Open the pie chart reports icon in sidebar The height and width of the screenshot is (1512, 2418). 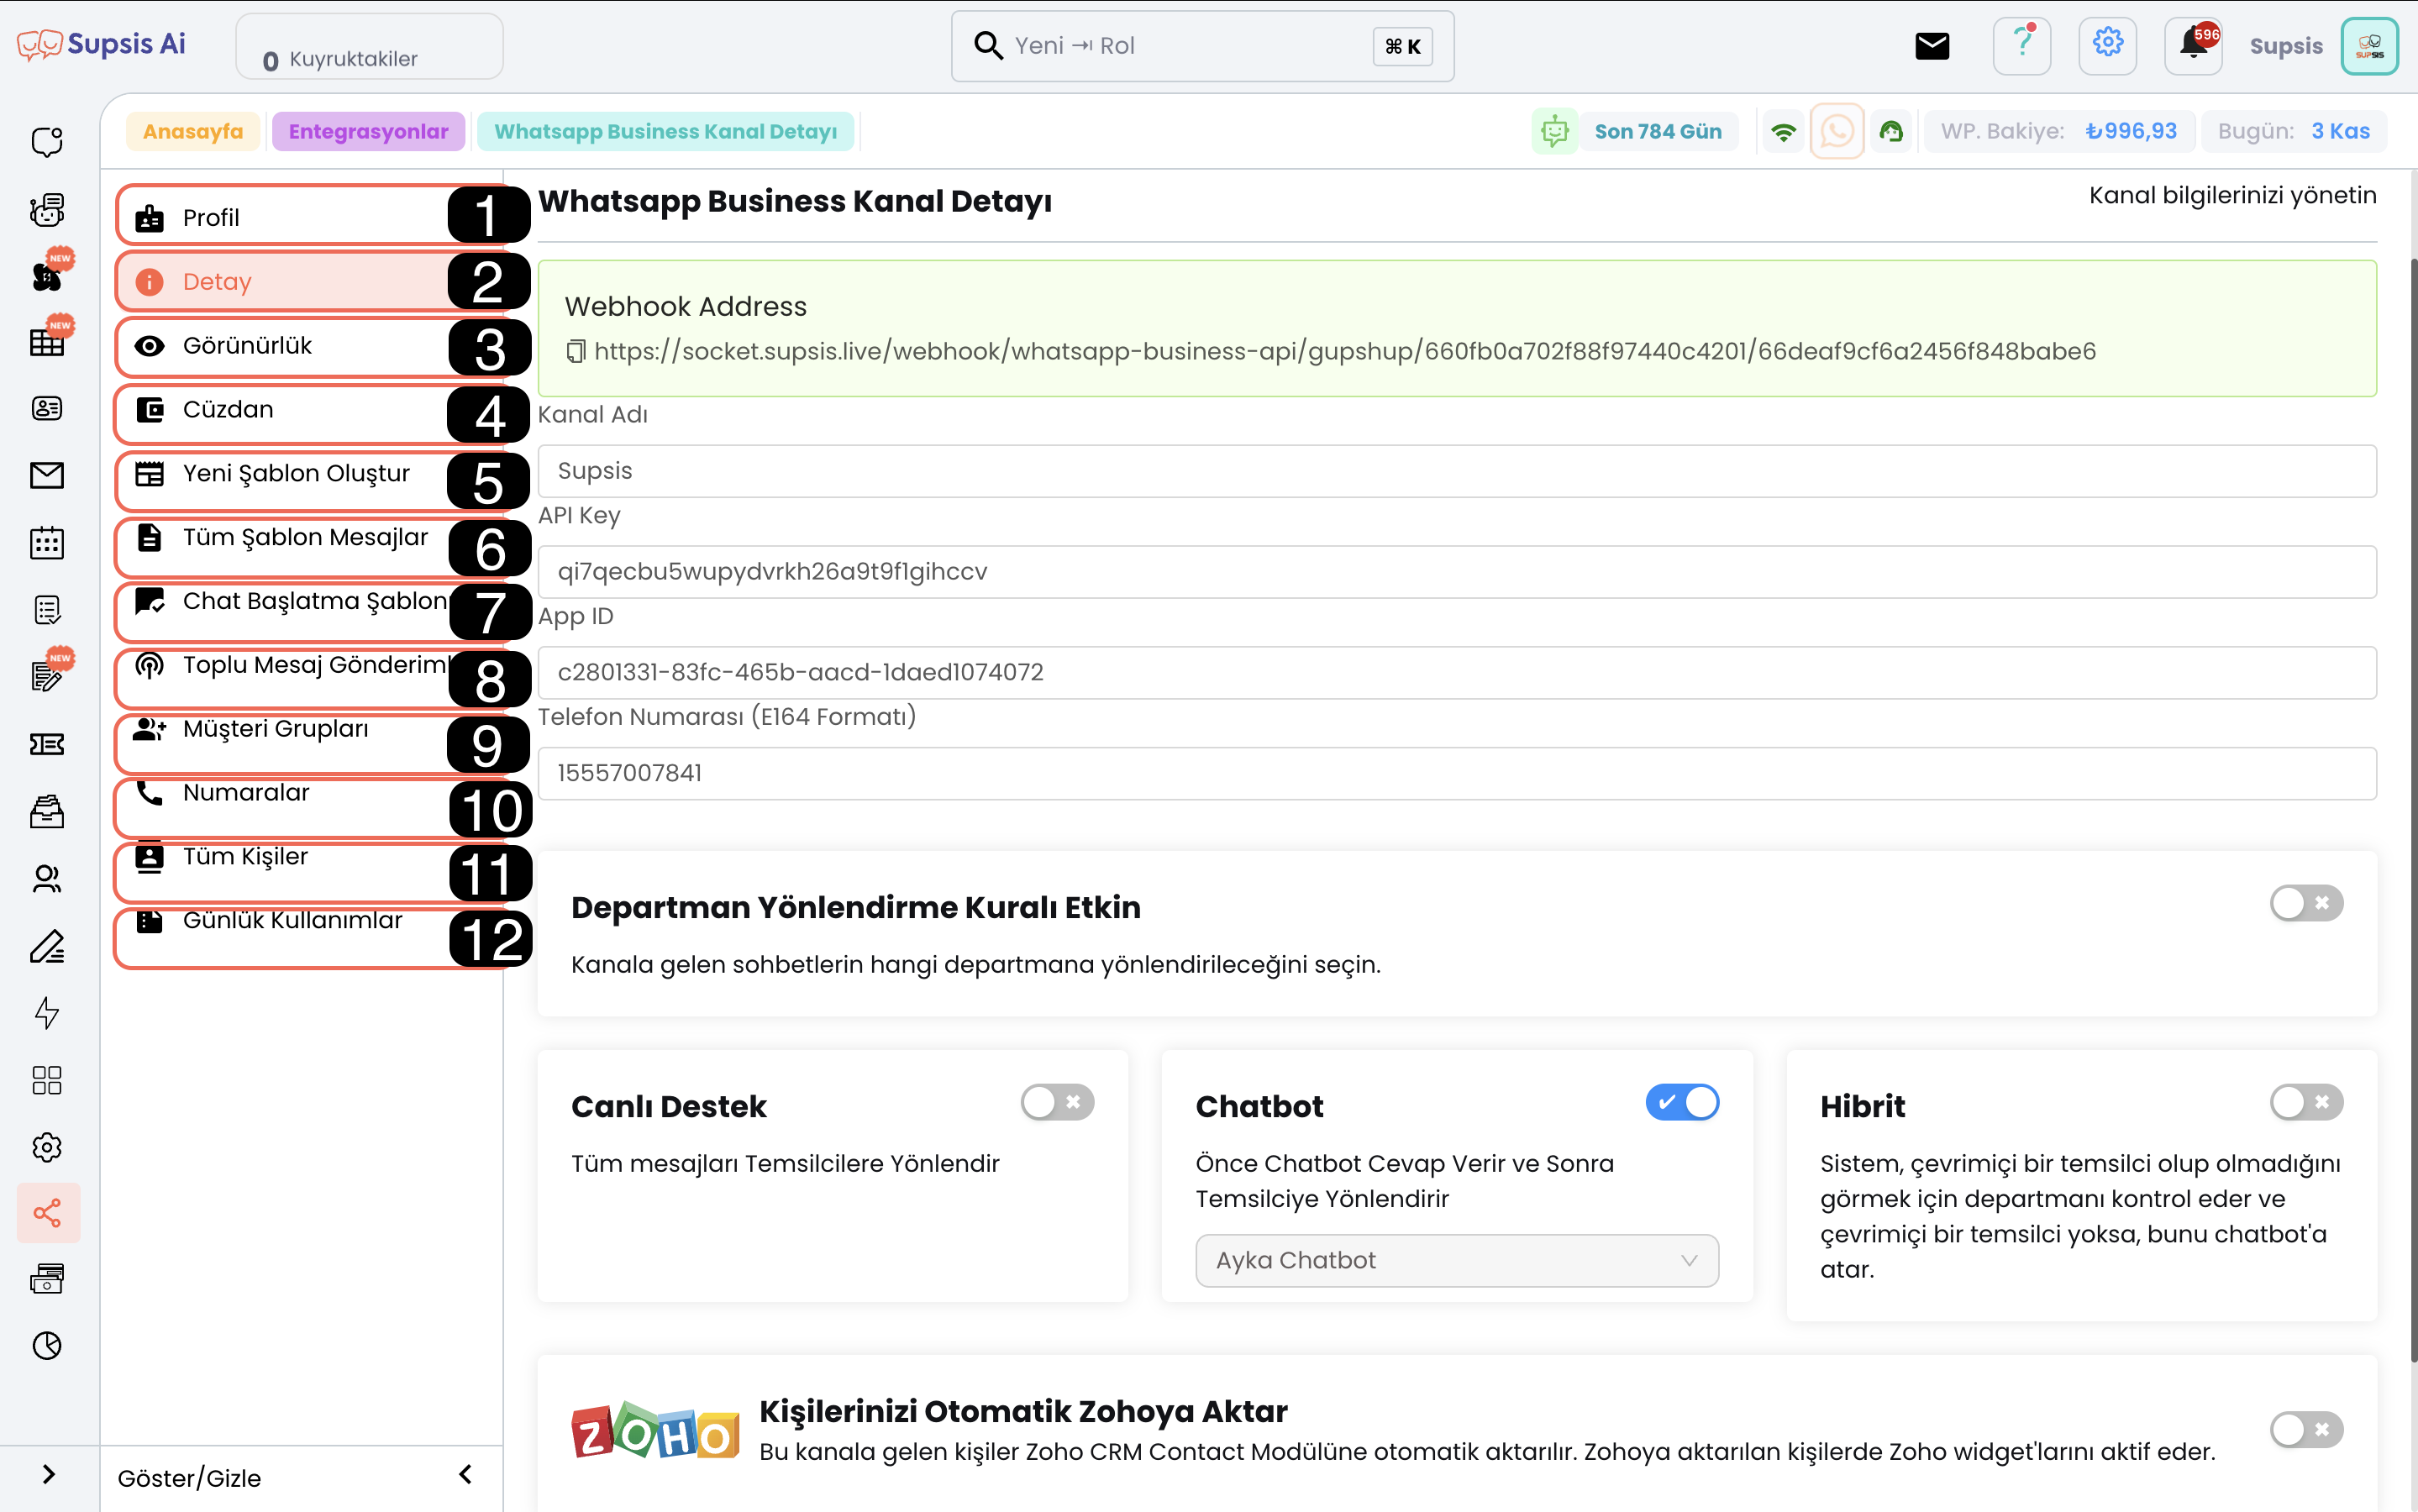point(47,1346)
